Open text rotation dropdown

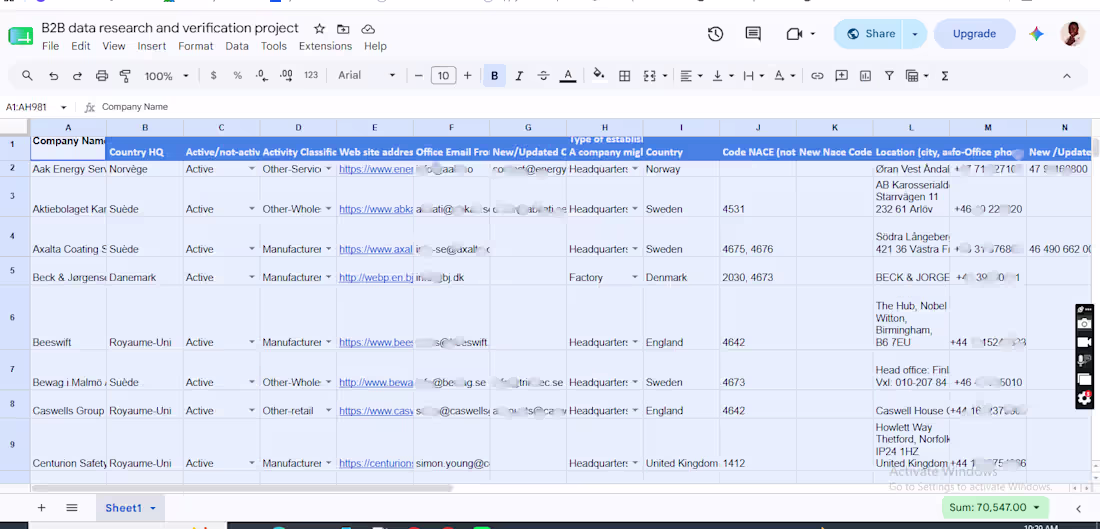(x=784, y=76)
